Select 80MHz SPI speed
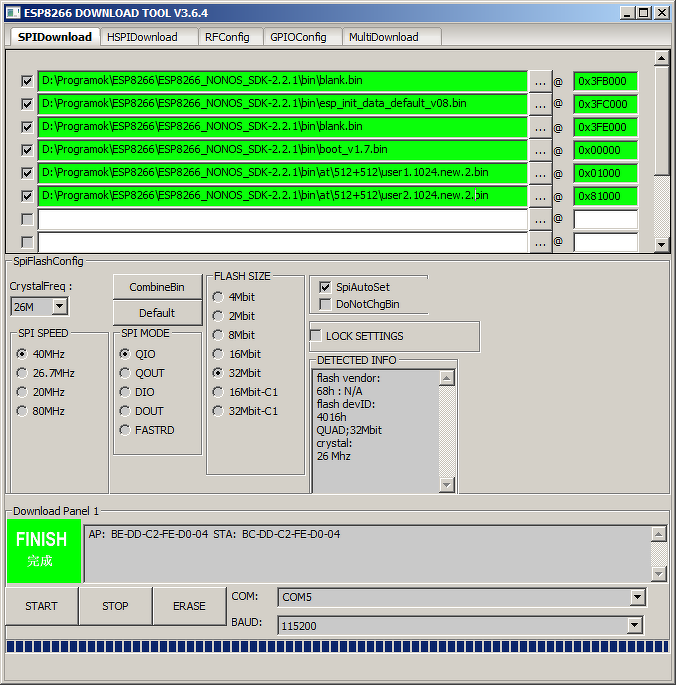Viewport: 676px width, 685px height. click(41, 411)
